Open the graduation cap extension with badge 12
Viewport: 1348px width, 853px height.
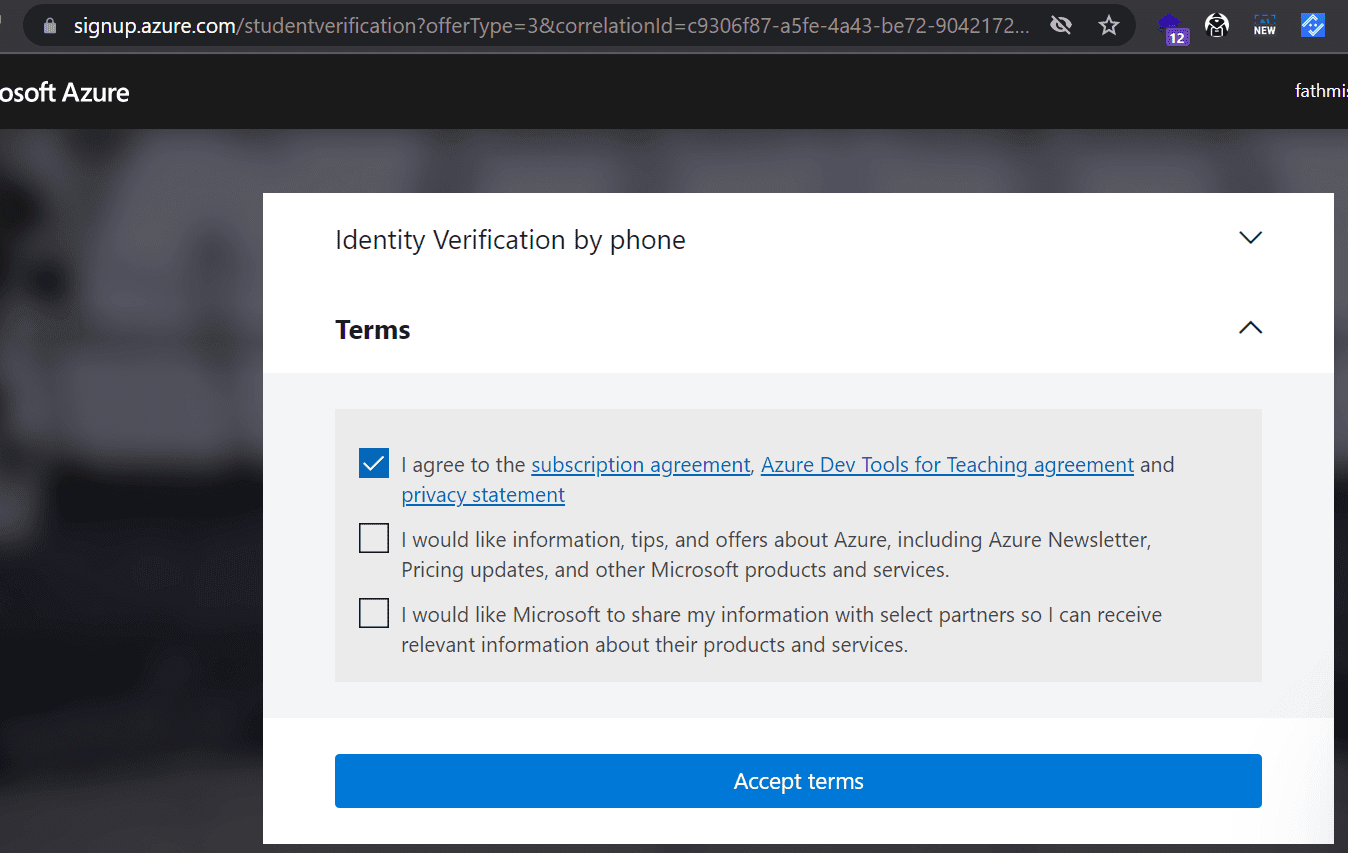click(1172, 27)
